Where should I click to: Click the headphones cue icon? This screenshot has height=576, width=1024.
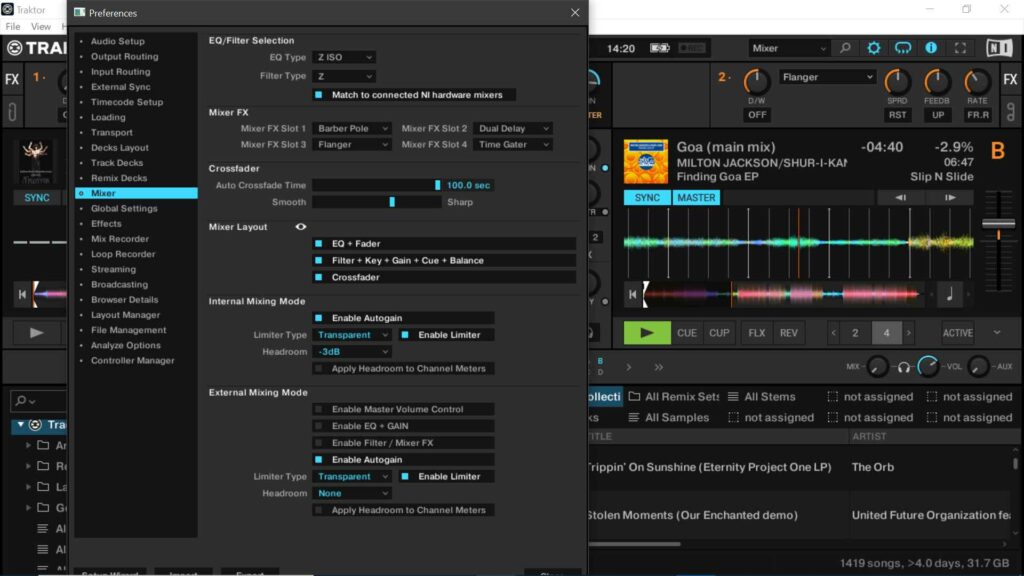click(x=903, y=367)
